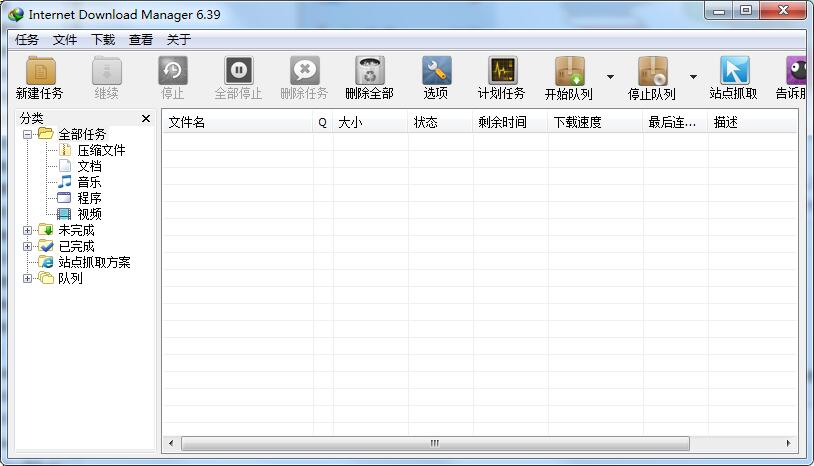
Task: Sort by the 最后连... column header
Action: coord(675,122)
